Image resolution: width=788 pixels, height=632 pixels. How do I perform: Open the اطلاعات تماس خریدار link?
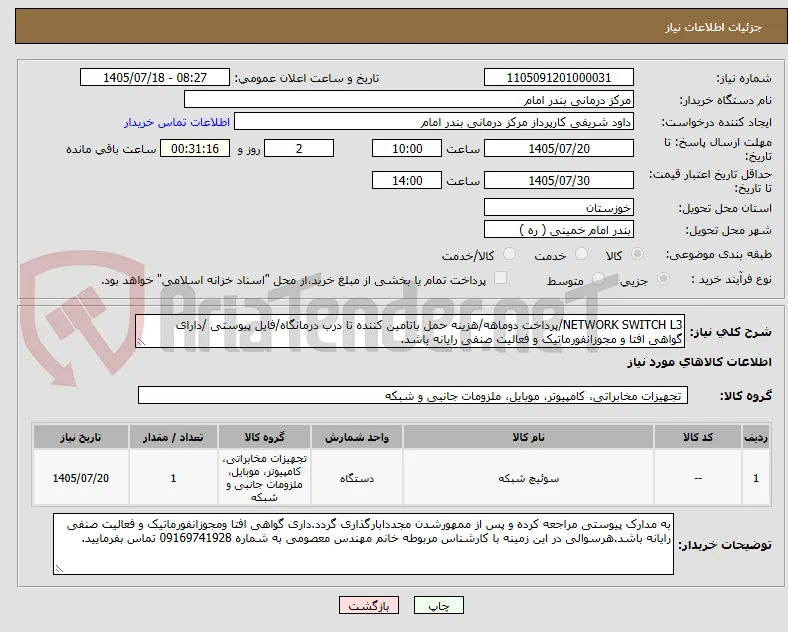(x=177, y=122)
